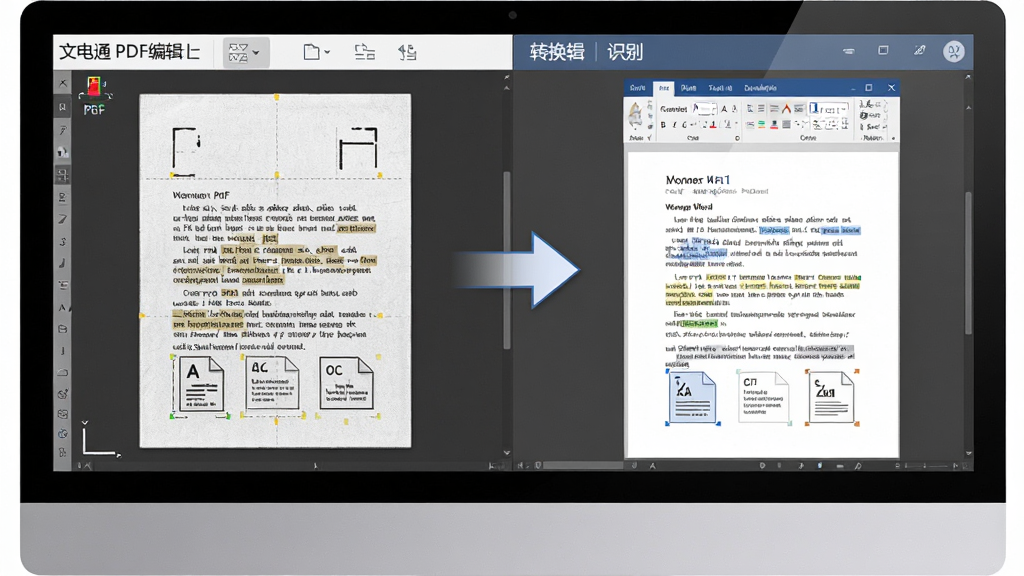Select the bookmark tool in the left sidebar
This screenshot has height=576, width=1024.
(63, 106)
